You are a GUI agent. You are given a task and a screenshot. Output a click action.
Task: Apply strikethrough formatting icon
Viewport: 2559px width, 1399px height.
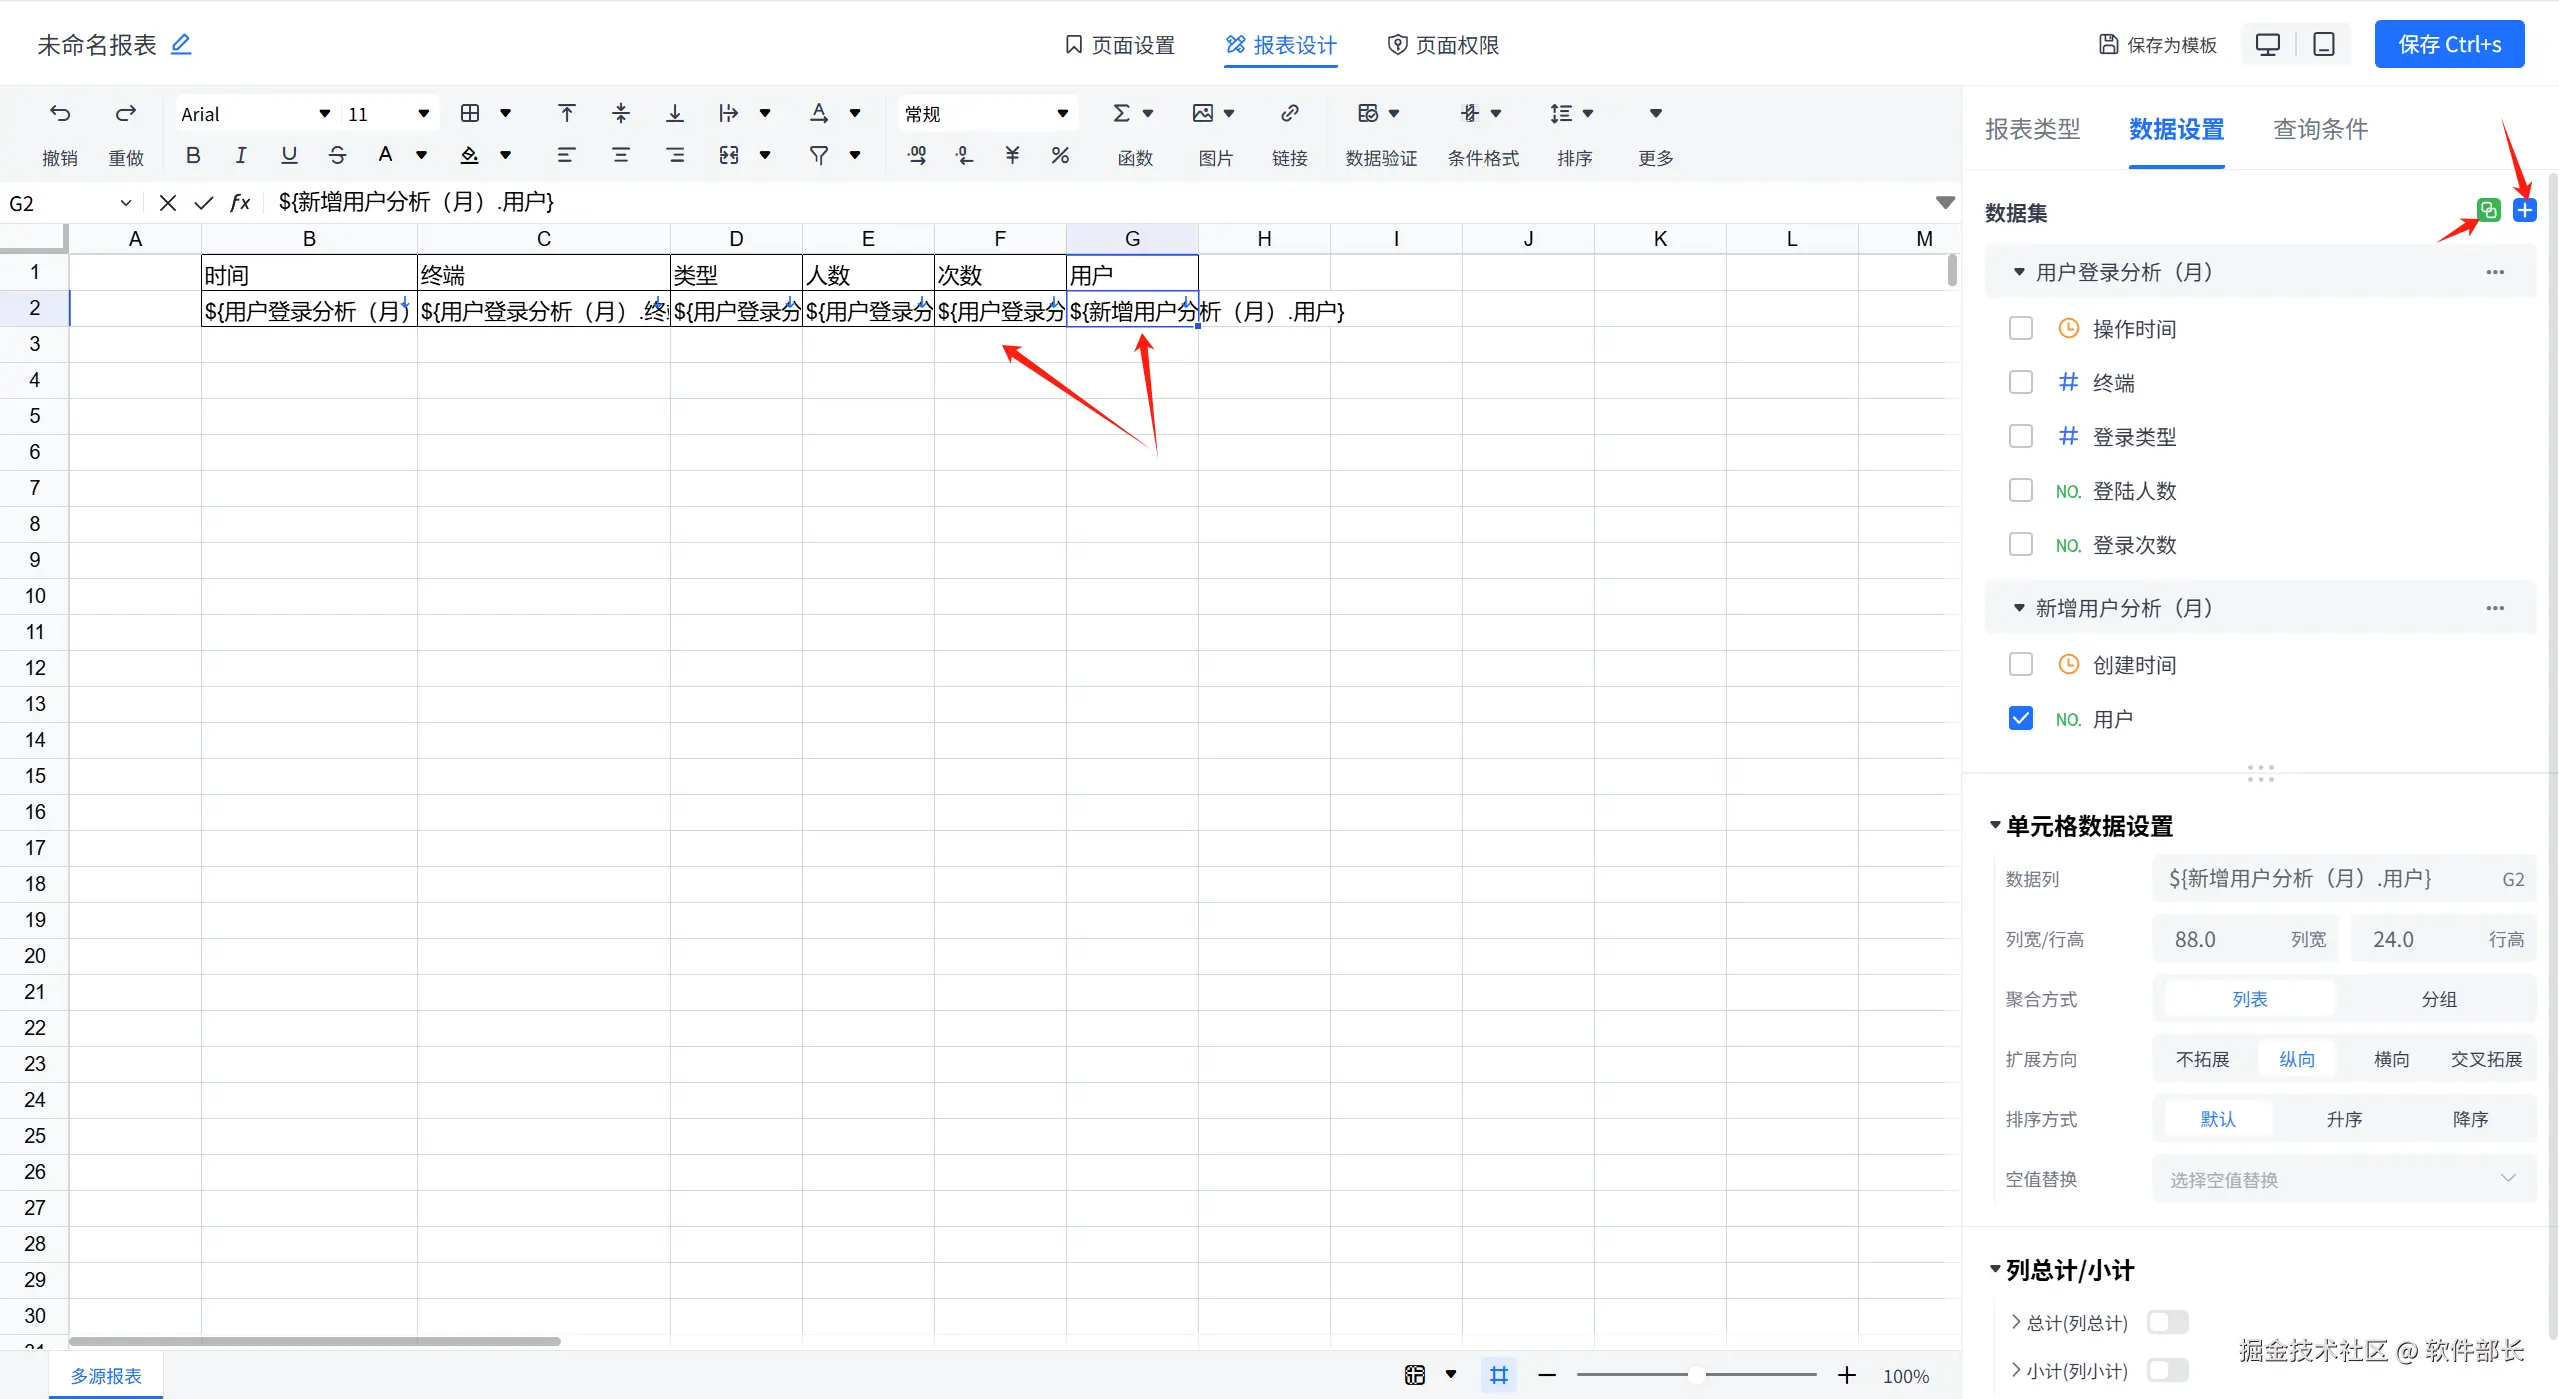pyautogui.click(x=337, y=155)
